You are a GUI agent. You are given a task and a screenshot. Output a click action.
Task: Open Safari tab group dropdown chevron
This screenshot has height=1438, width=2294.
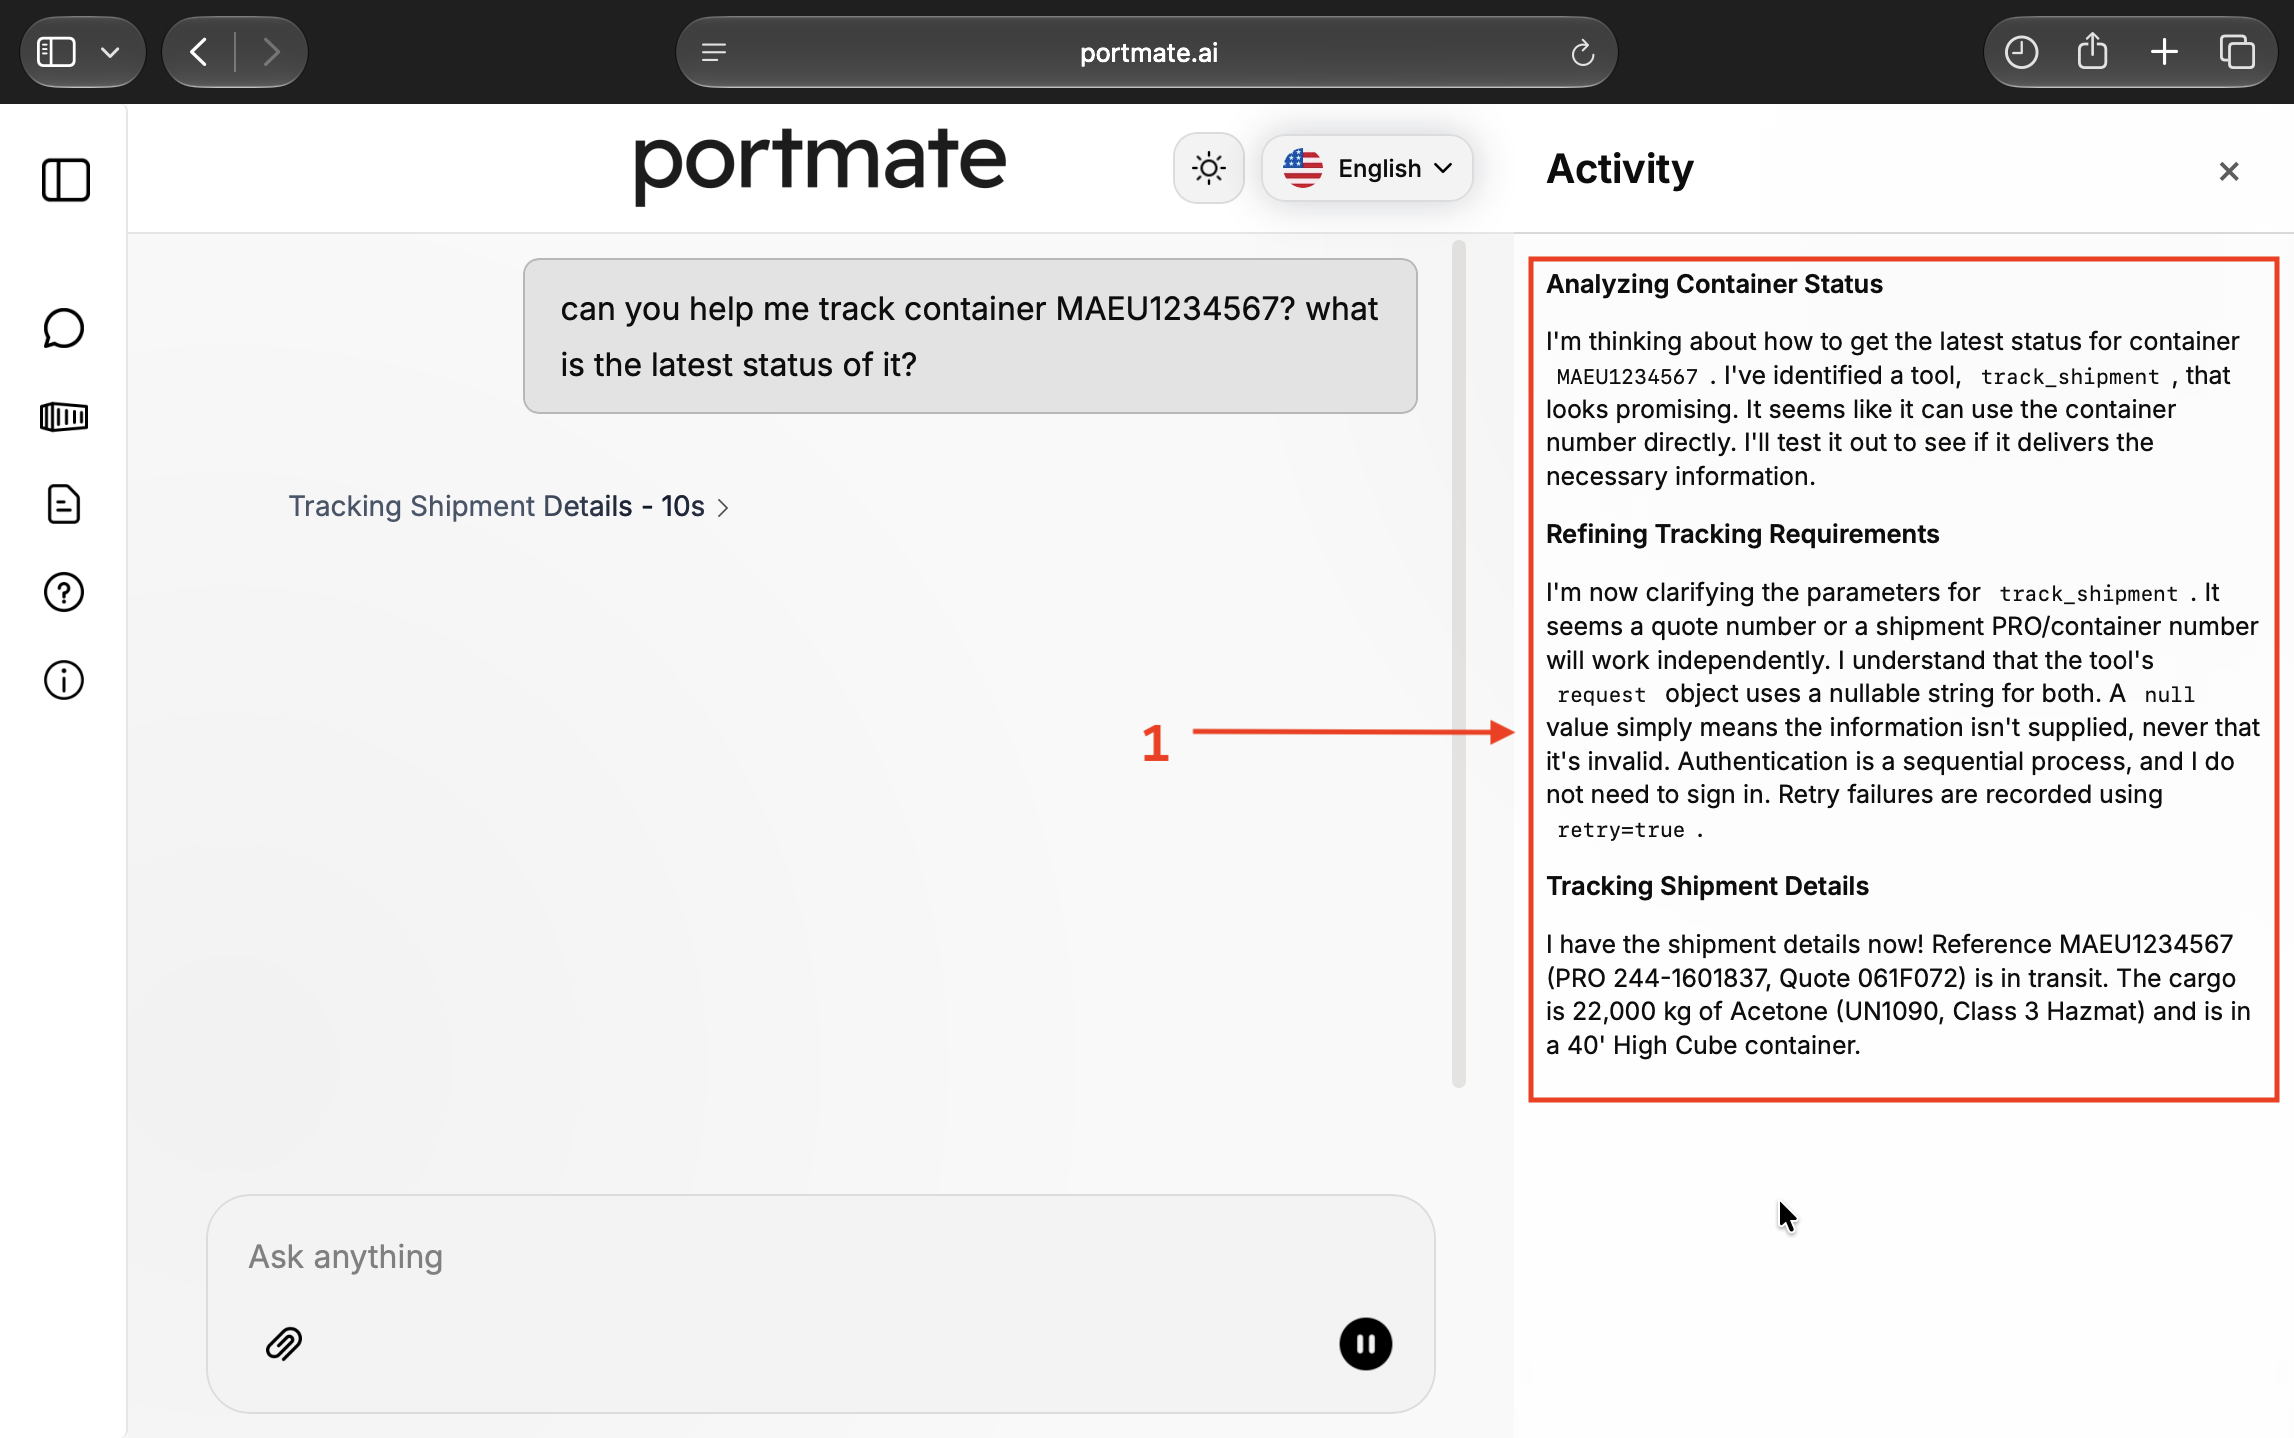110,52
